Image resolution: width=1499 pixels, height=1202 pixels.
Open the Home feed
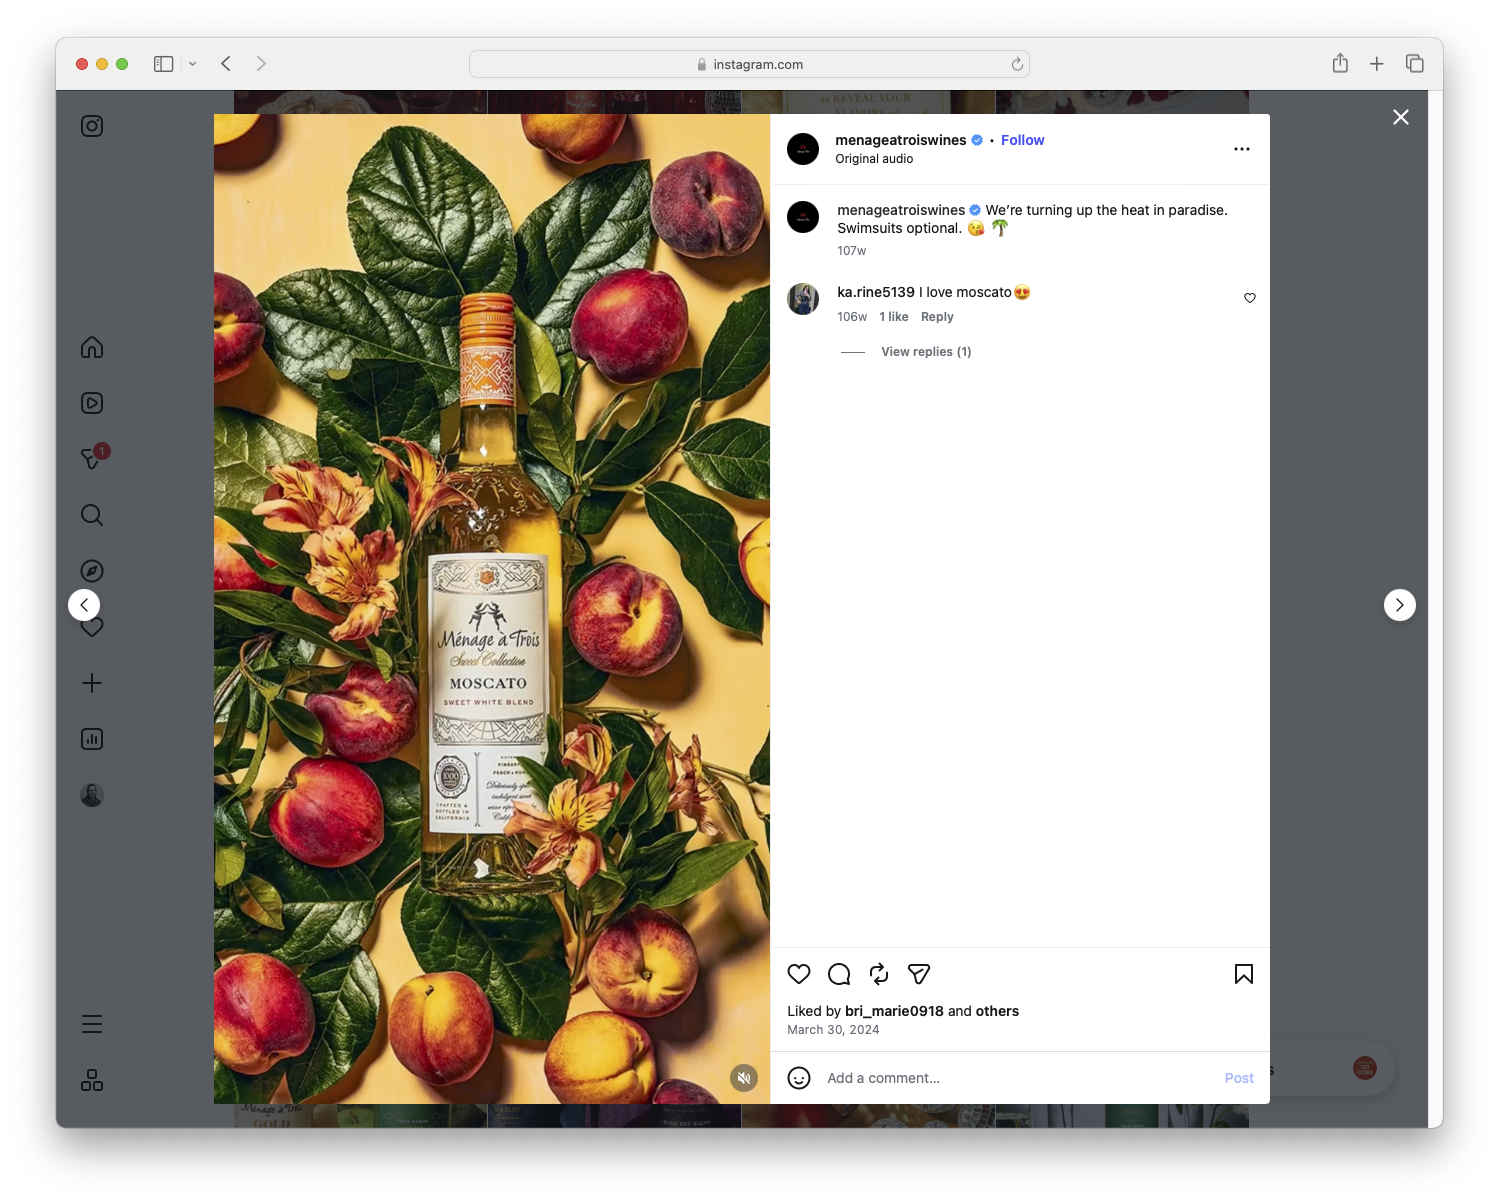tap(91, 347)
